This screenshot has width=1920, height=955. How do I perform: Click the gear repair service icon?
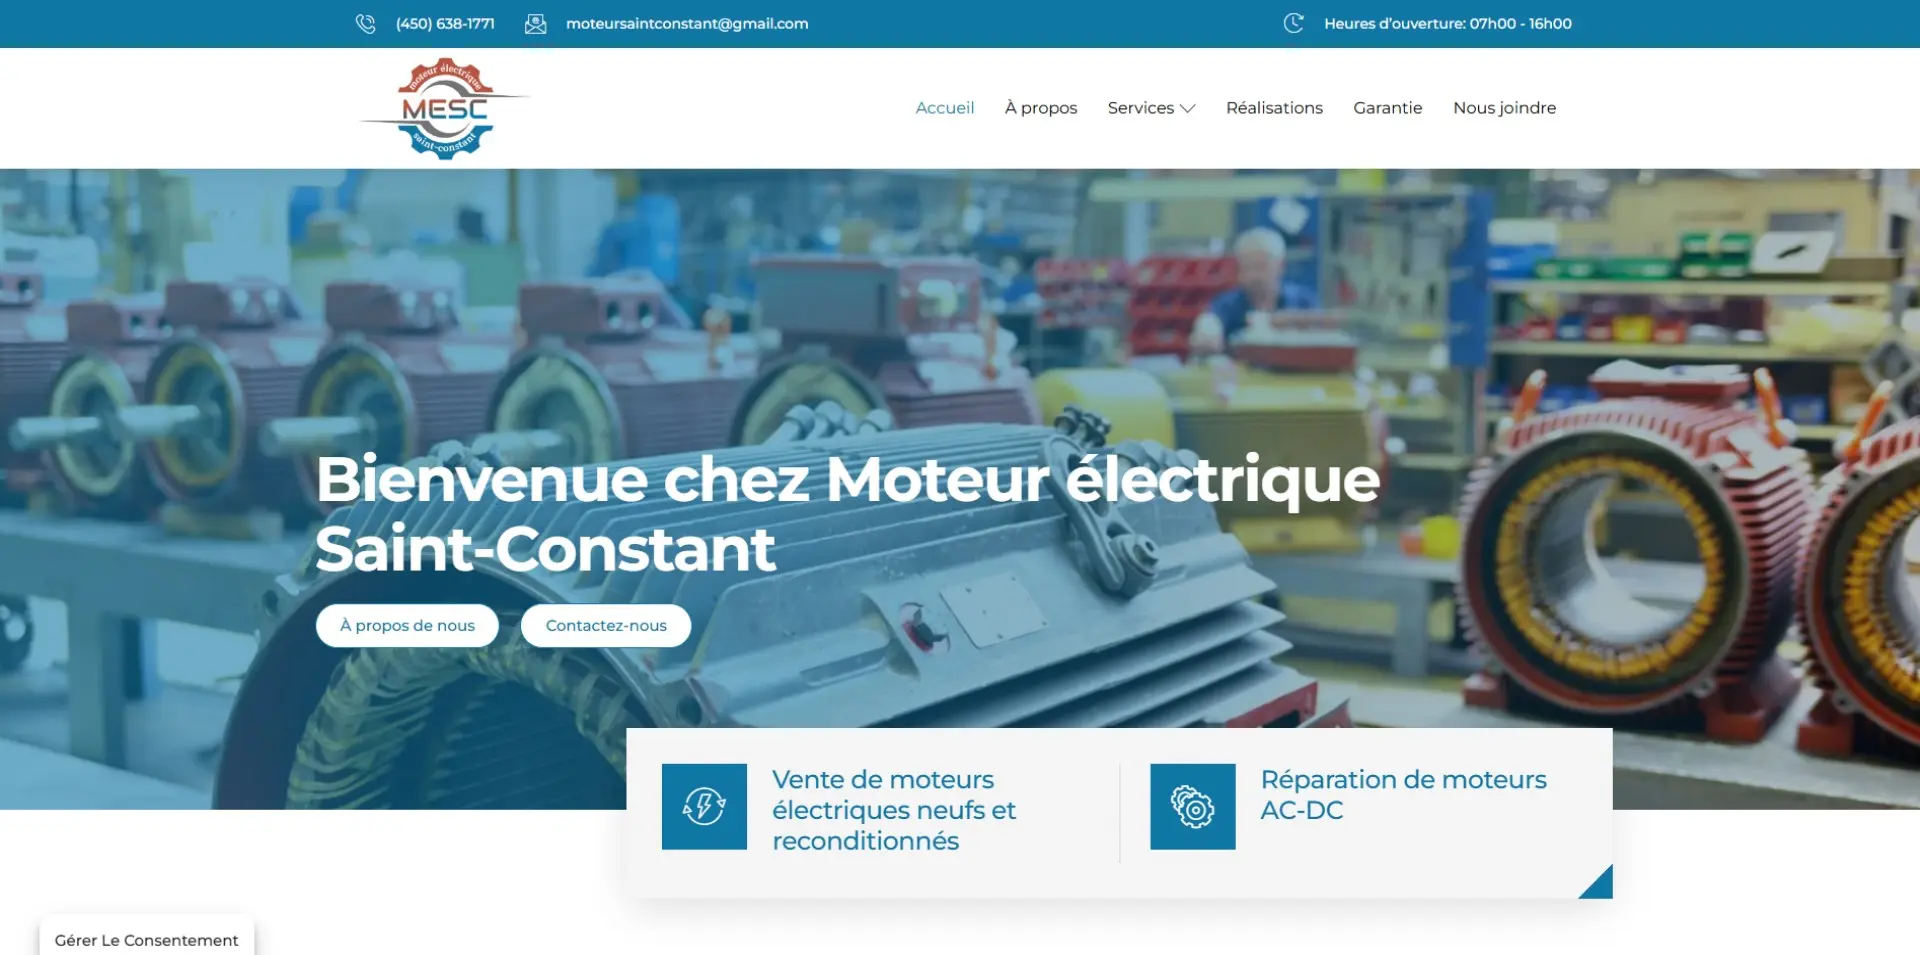[1193, 806]
